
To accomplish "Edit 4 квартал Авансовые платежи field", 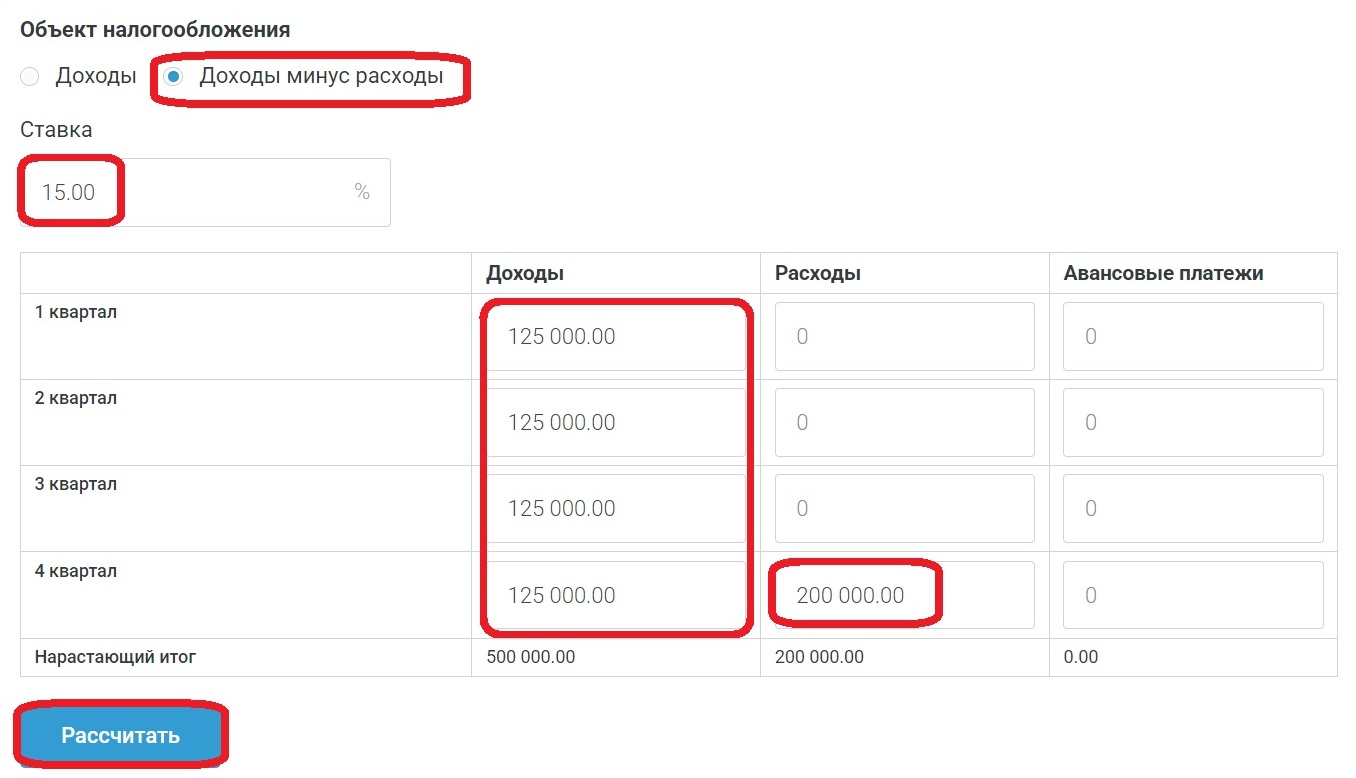I will [1192, 595].
